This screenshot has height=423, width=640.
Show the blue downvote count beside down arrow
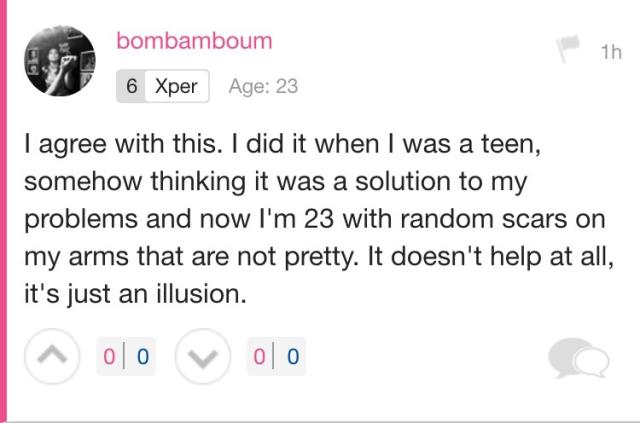[293, 356]
